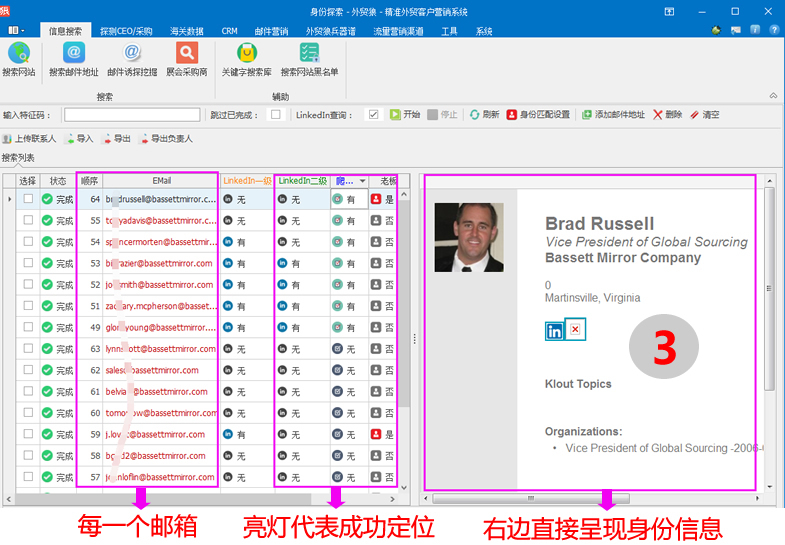Viewport: 785px width, 545px height.
Task: Open the 外贸象兵器谱 tab
Action: coord(330,31)
